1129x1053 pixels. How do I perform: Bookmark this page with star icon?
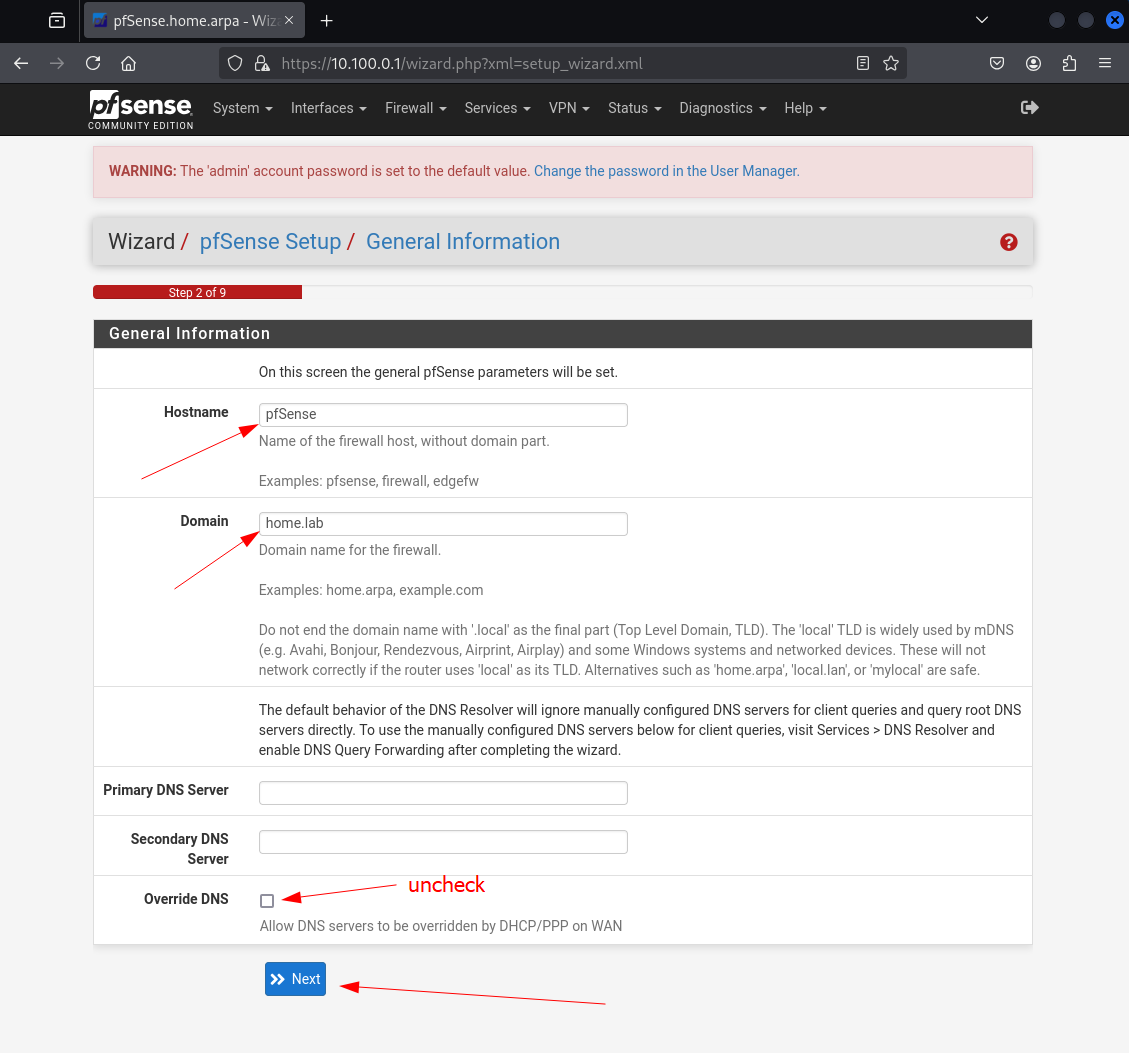point(891,63)
